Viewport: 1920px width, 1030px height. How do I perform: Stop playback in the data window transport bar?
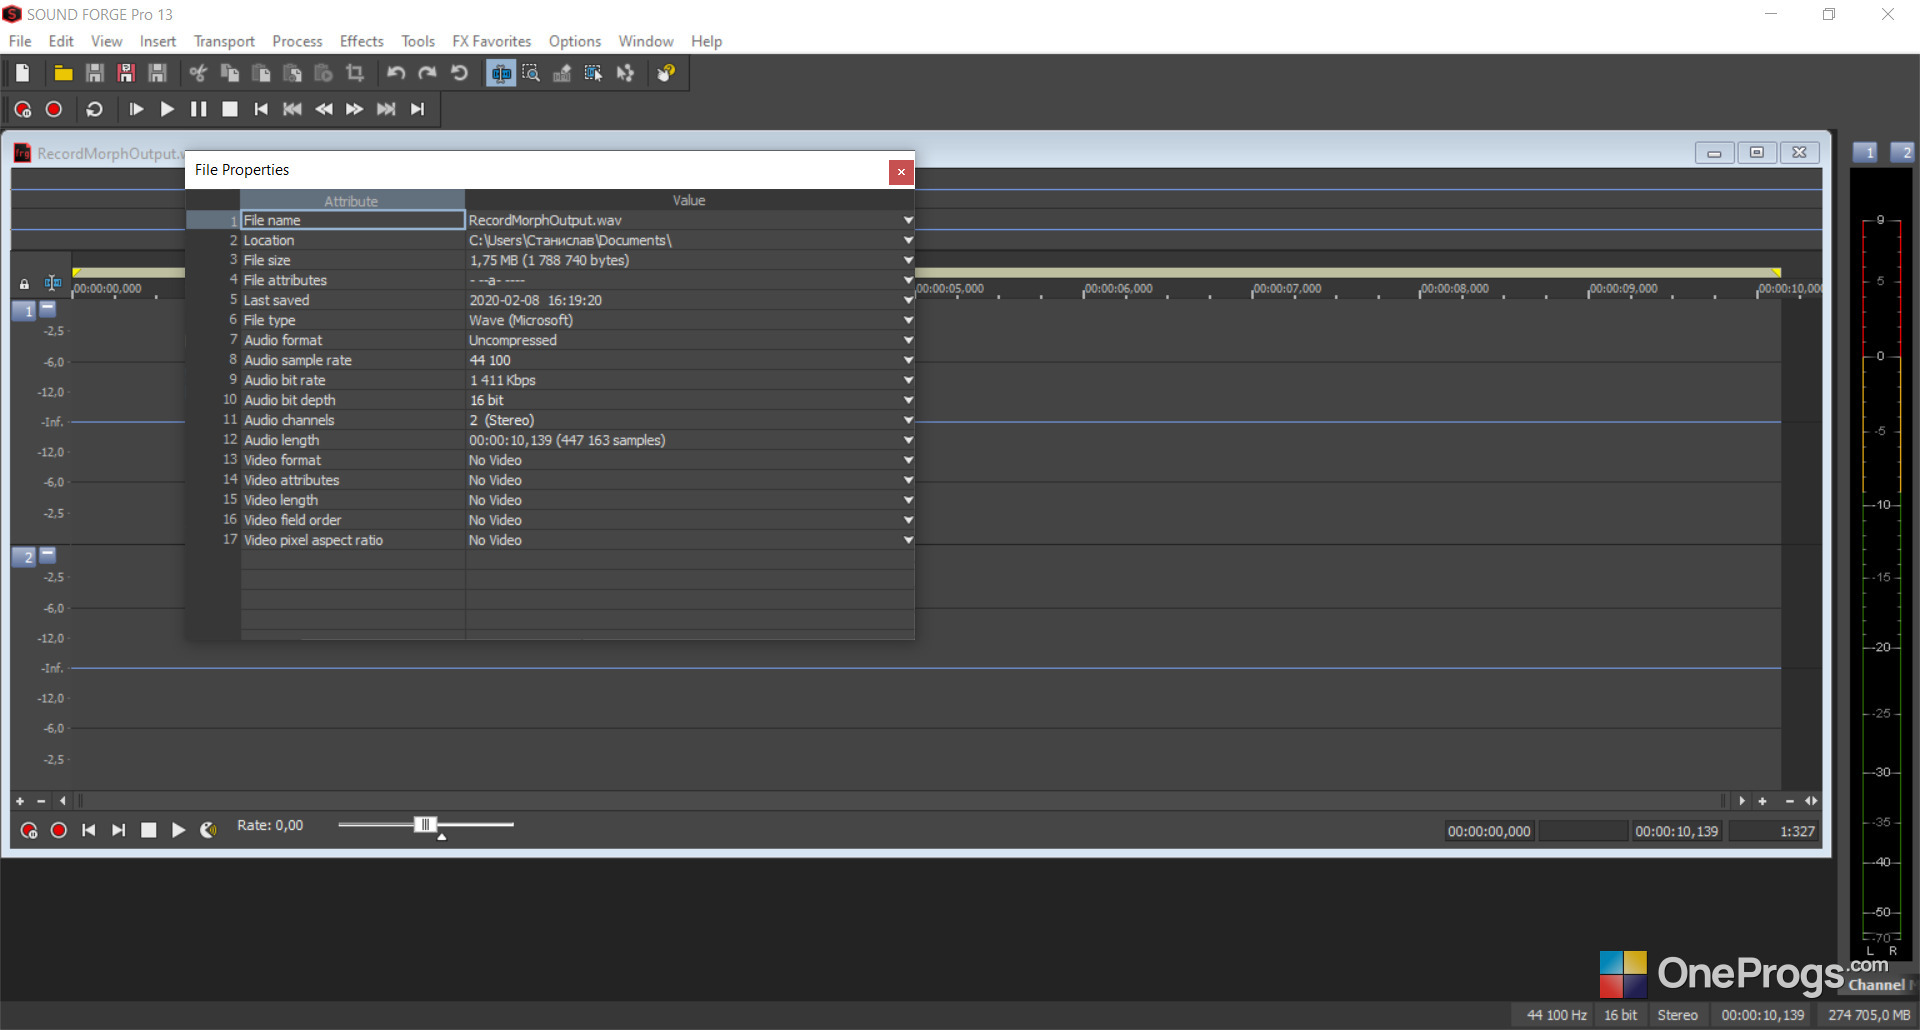click(149, 830)
